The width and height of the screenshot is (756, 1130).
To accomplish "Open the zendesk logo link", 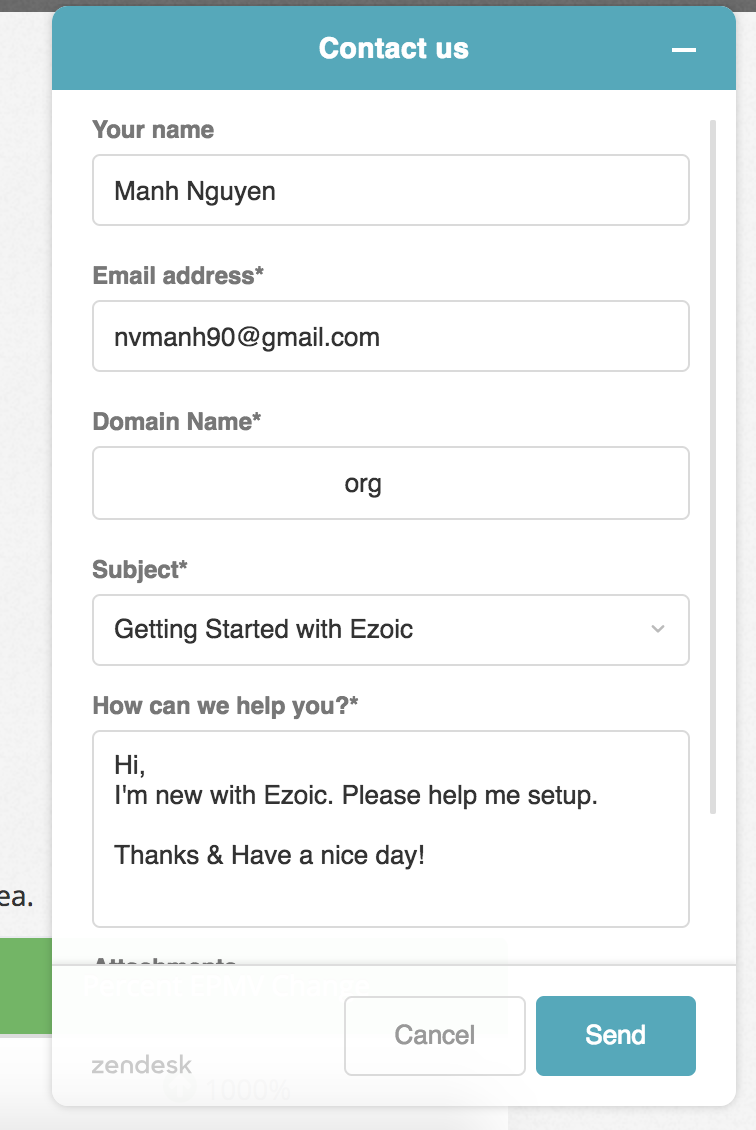I will [141, 1064].
